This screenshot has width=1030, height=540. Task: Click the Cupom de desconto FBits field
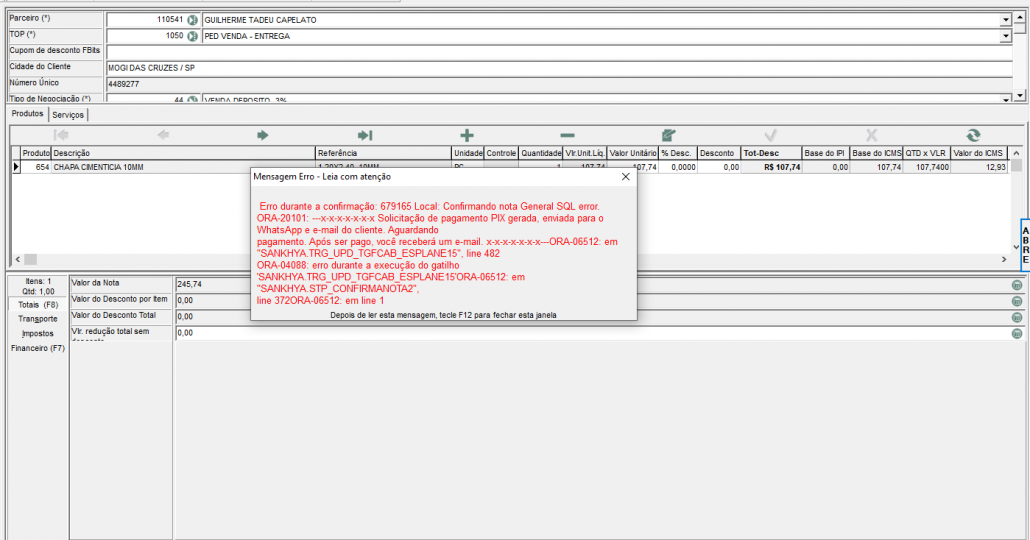pos(560,52)
